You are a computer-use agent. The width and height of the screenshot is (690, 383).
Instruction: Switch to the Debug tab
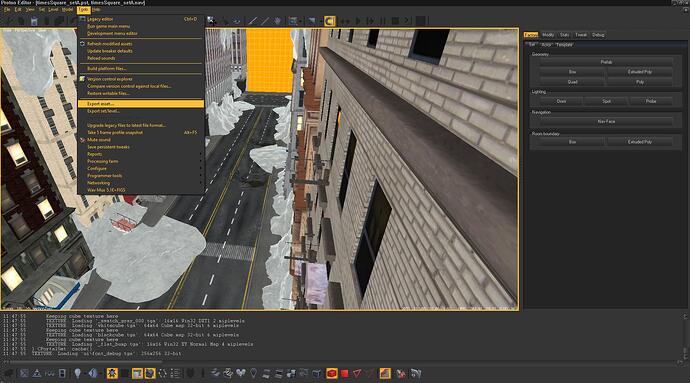598,35
